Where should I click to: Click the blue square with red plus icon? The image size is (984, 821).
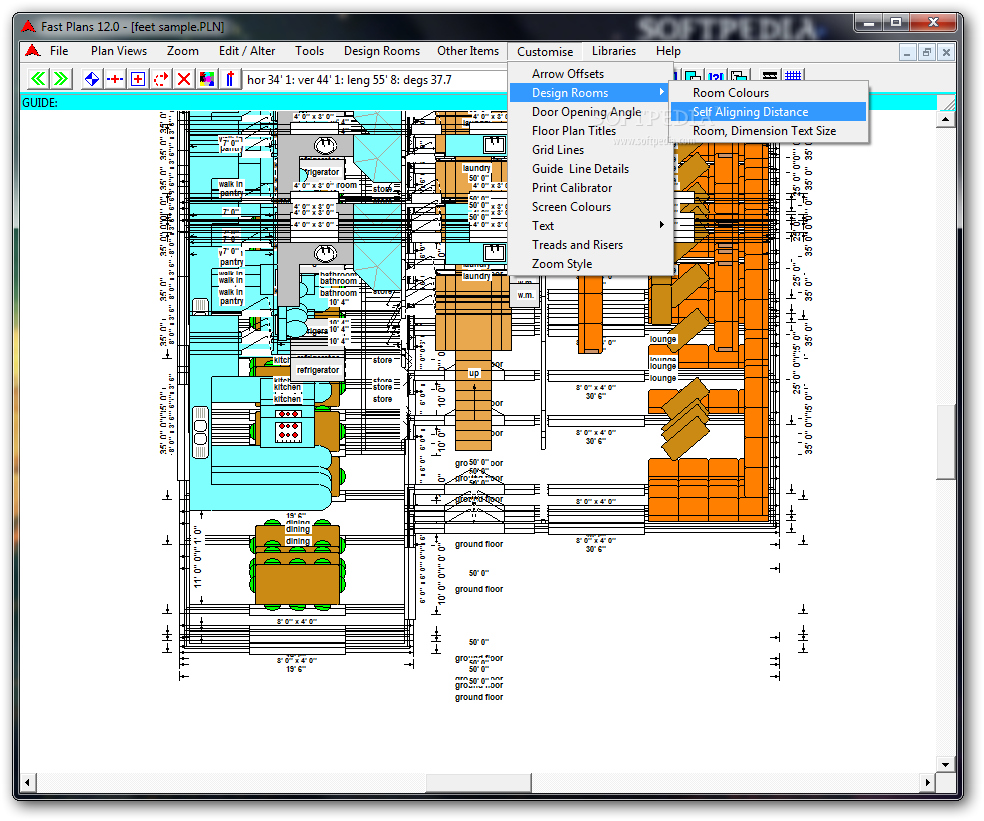[x=138, y=79]
